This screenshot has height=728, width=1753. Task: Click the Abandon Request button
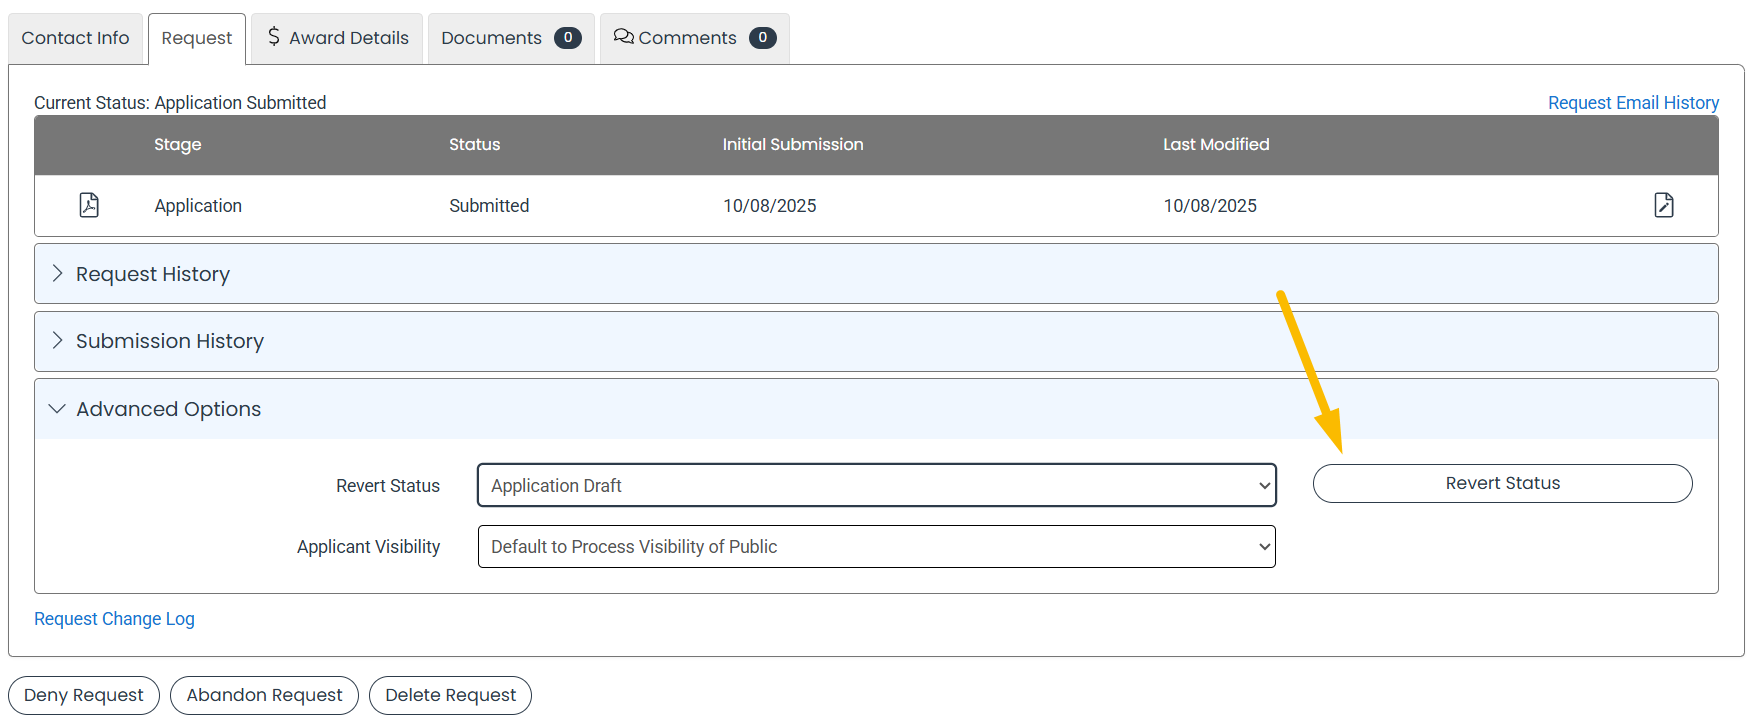coord(264,695)
